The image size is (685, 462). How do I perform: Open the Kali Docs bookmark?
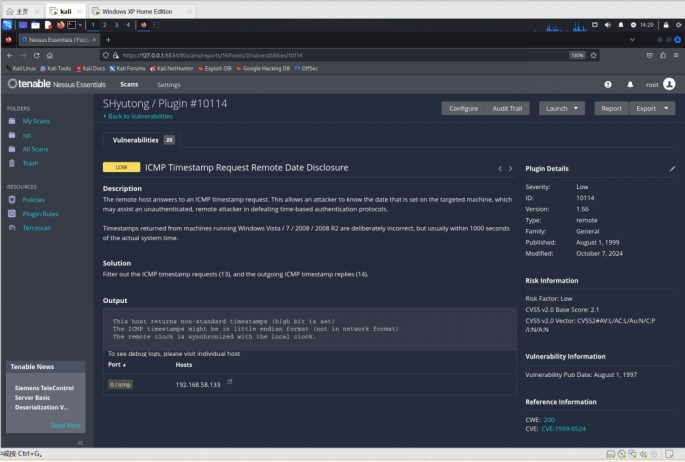coord(90,69)
